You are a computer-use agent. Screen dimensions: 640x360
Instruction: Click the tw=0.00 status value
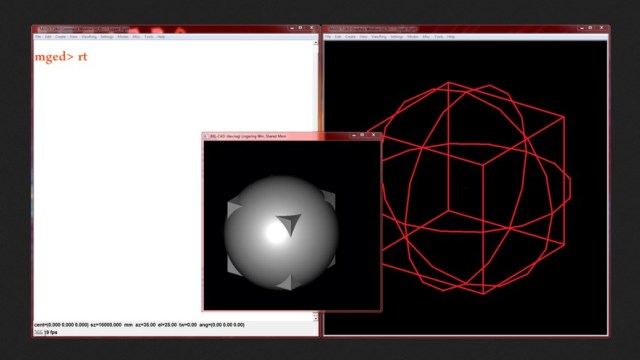pyautogui.click(x=188, y=325)
